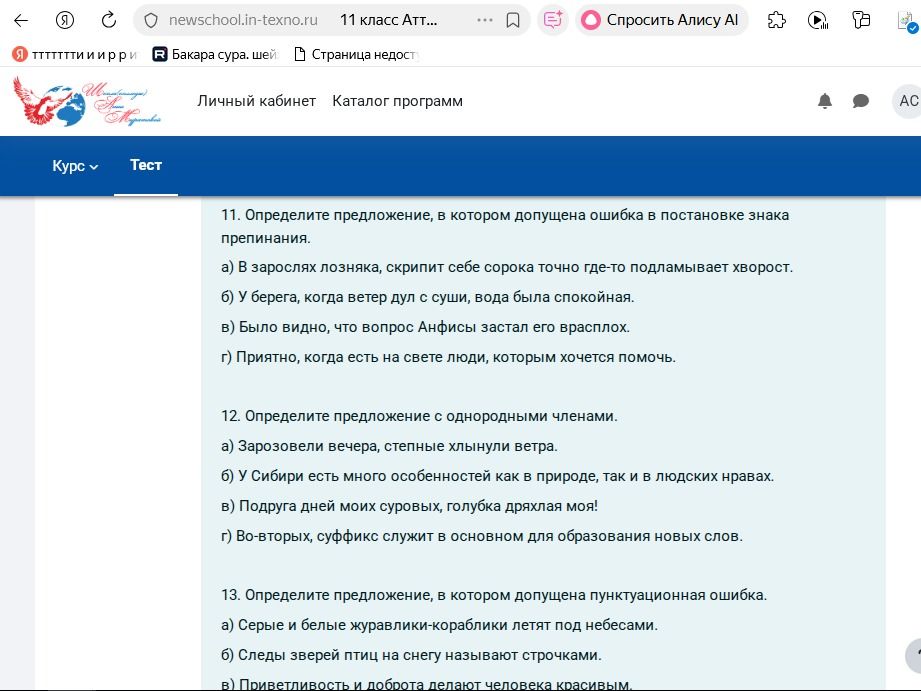
Task: Click answer б) Следы зверей птиц на снегу
Action: pos(411,655)
